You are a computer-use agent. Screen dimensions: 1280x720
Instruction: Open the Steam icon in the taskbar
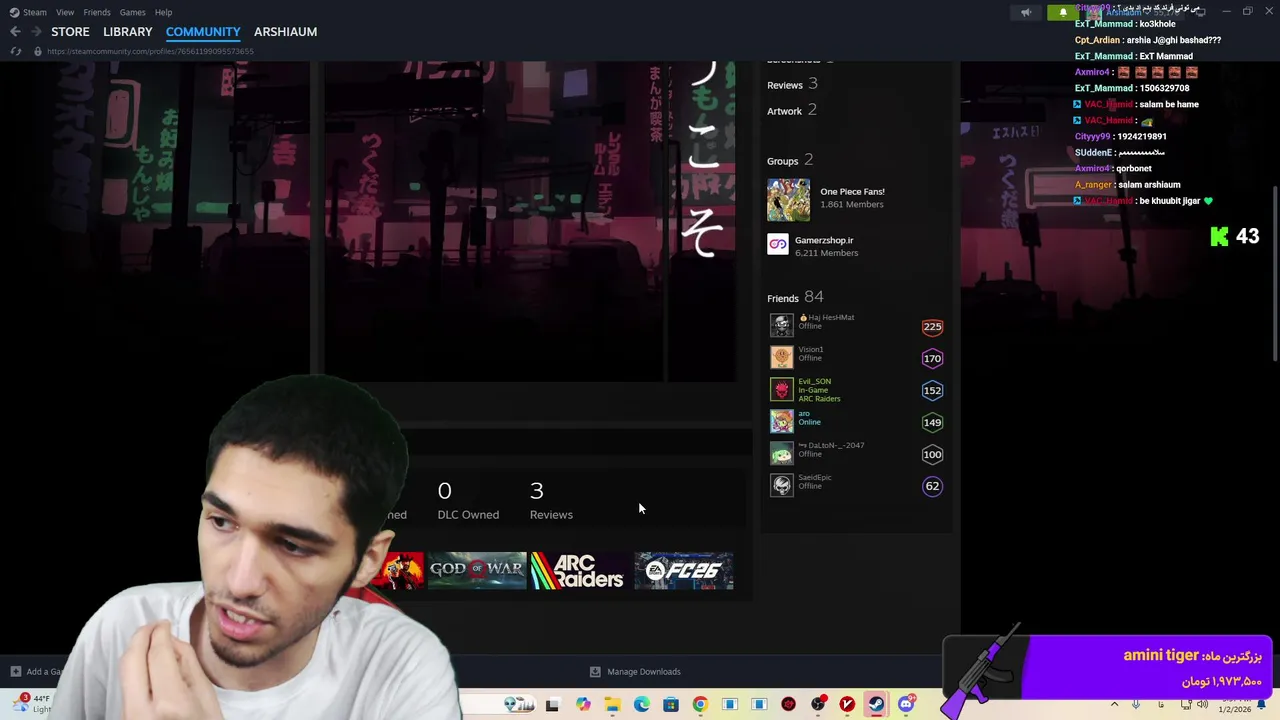point(876,705)
